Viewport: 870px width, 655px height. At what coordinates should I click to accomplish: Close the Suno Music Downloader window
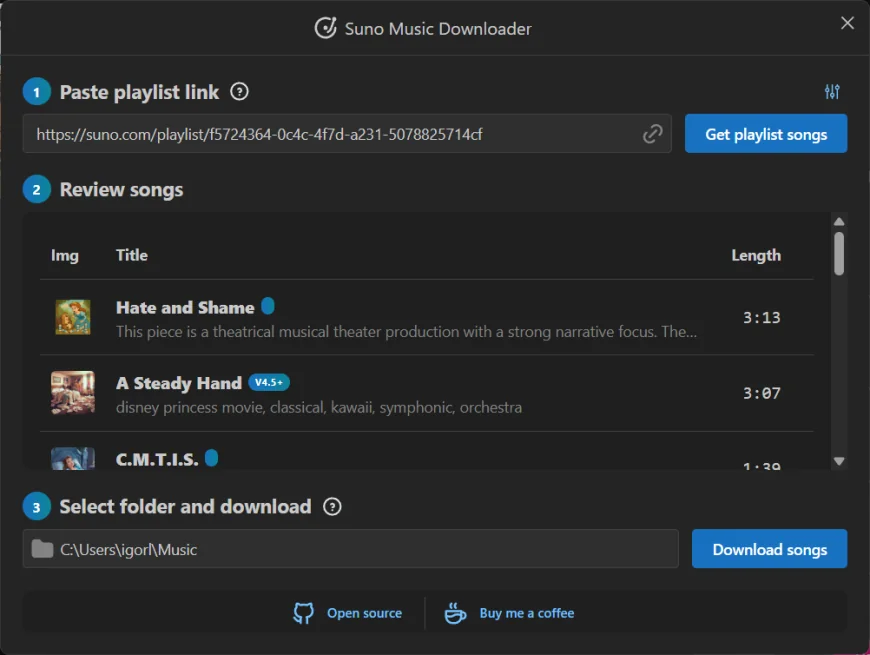pyautogui.click(x=847, y=23)
